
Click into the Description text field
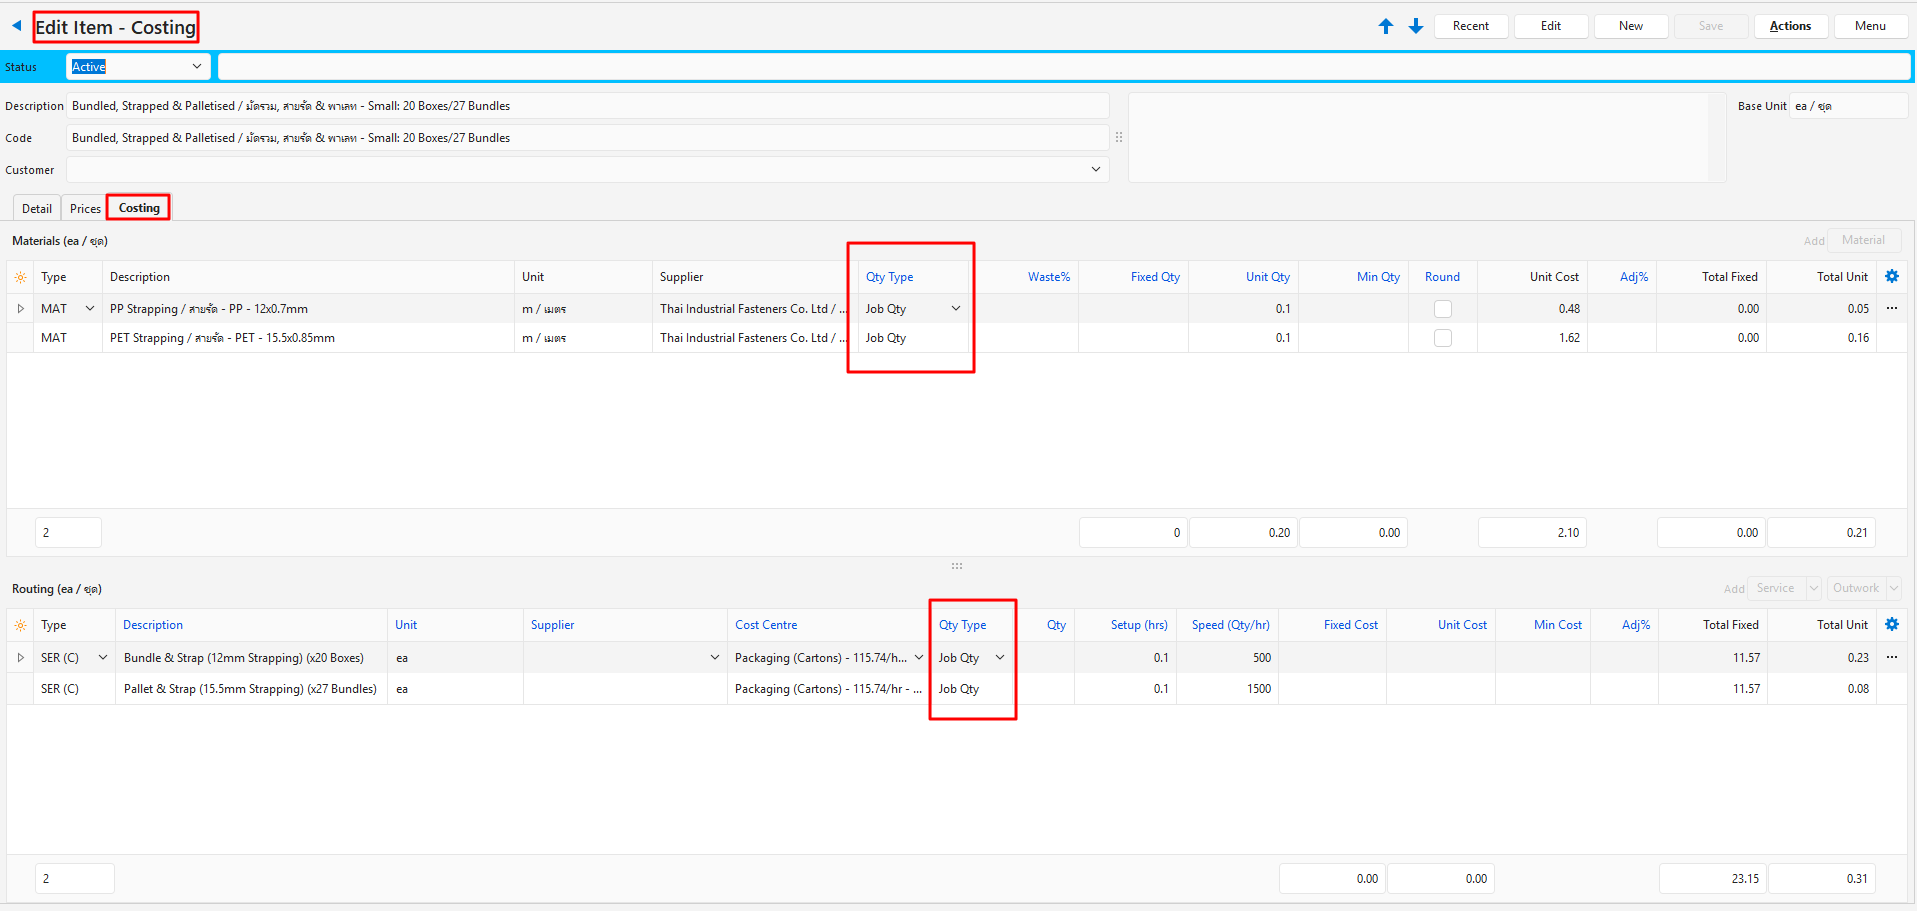pos(587,106)
